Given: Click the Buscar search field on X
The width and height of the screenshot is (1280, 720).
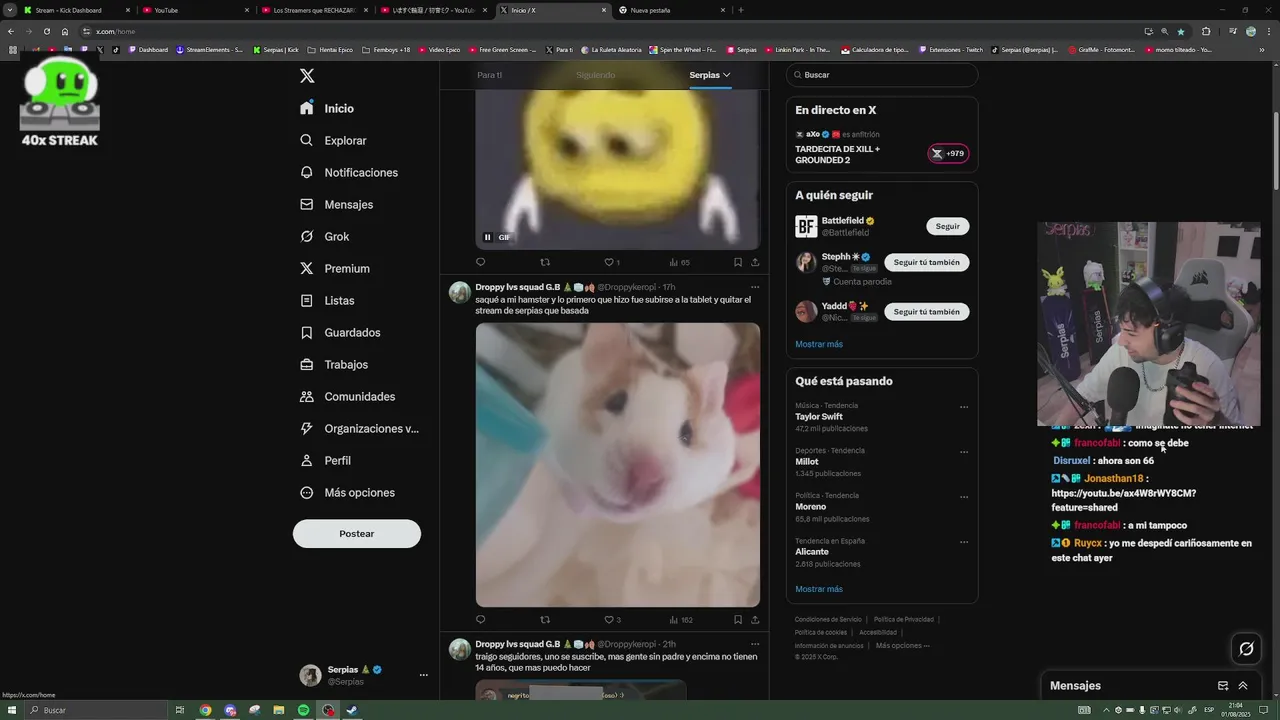Looking at the screenshot, I should point(882,75).
